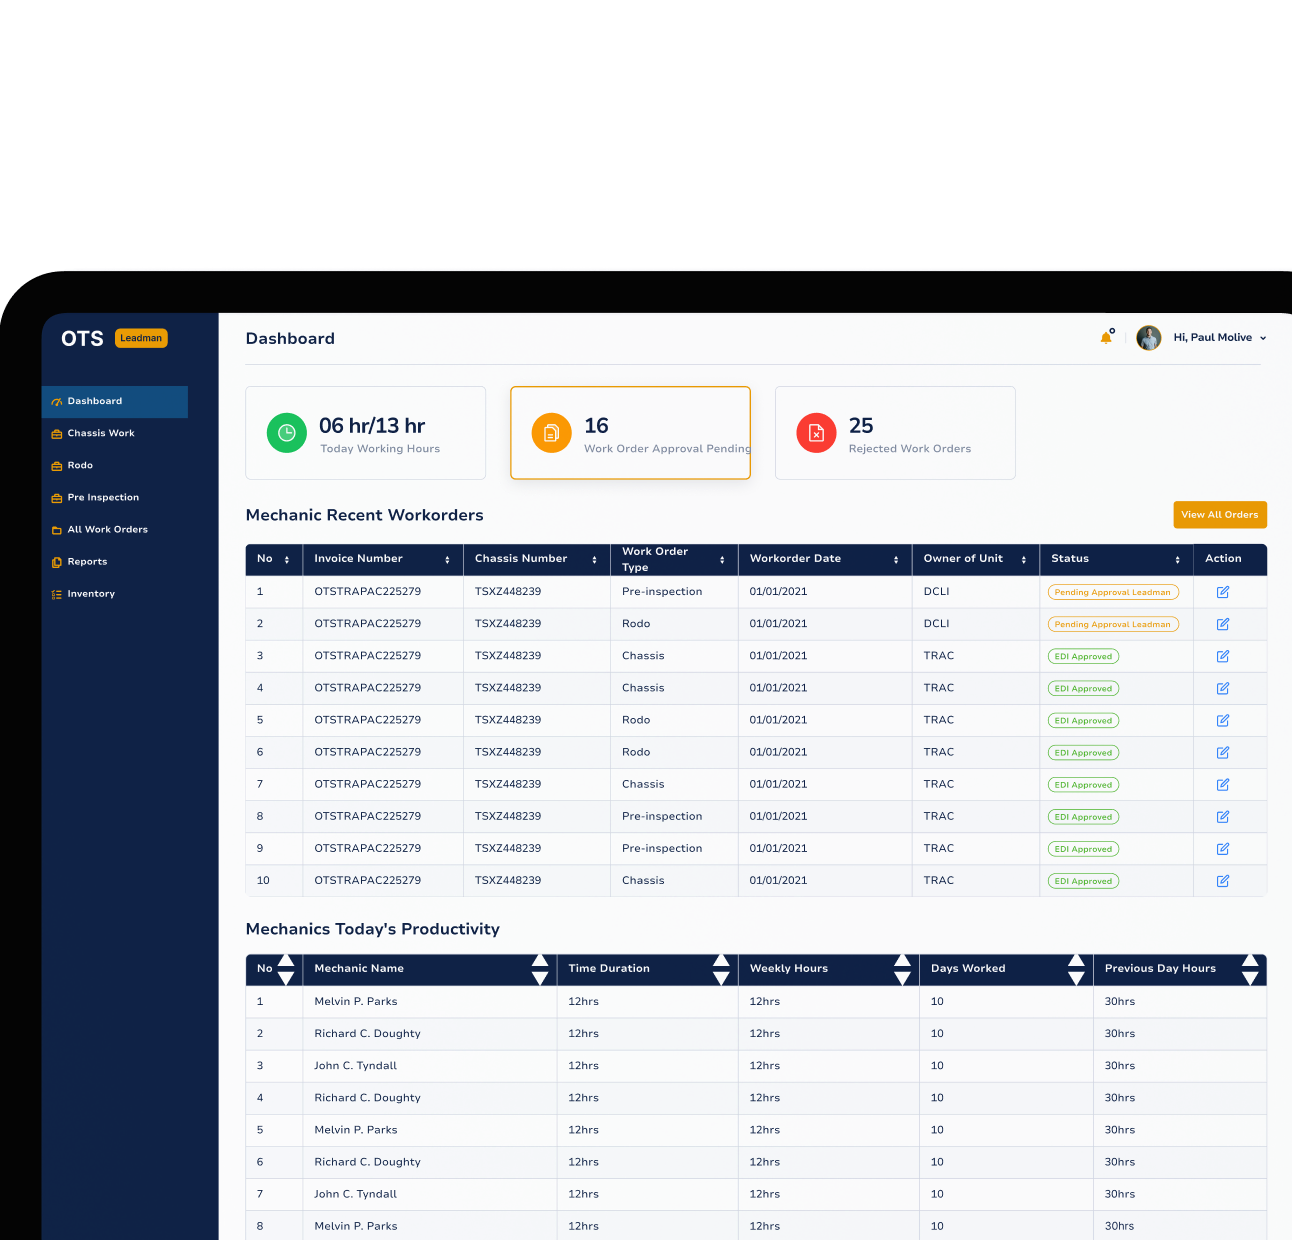Select the Work Order Approval Pending card
This screenshot has width=1292, height=1240.
(630, 432)
